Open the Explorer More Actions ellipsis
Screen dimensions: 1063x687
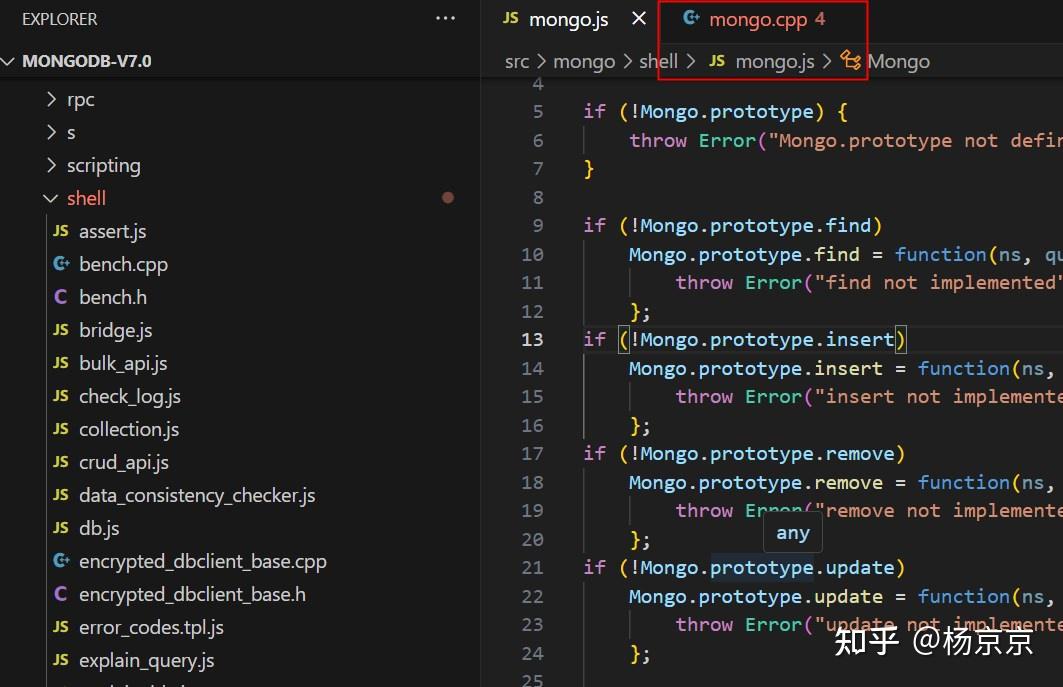click(x=445, y=18)
